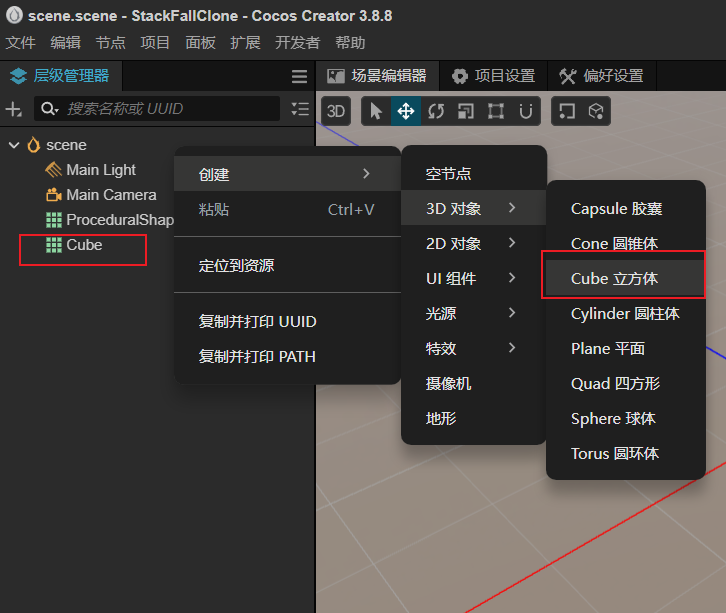Screen dimensions: 726x613
Task: Click the 偏好设置 tools icon
Action: click(x=568, y=76)
